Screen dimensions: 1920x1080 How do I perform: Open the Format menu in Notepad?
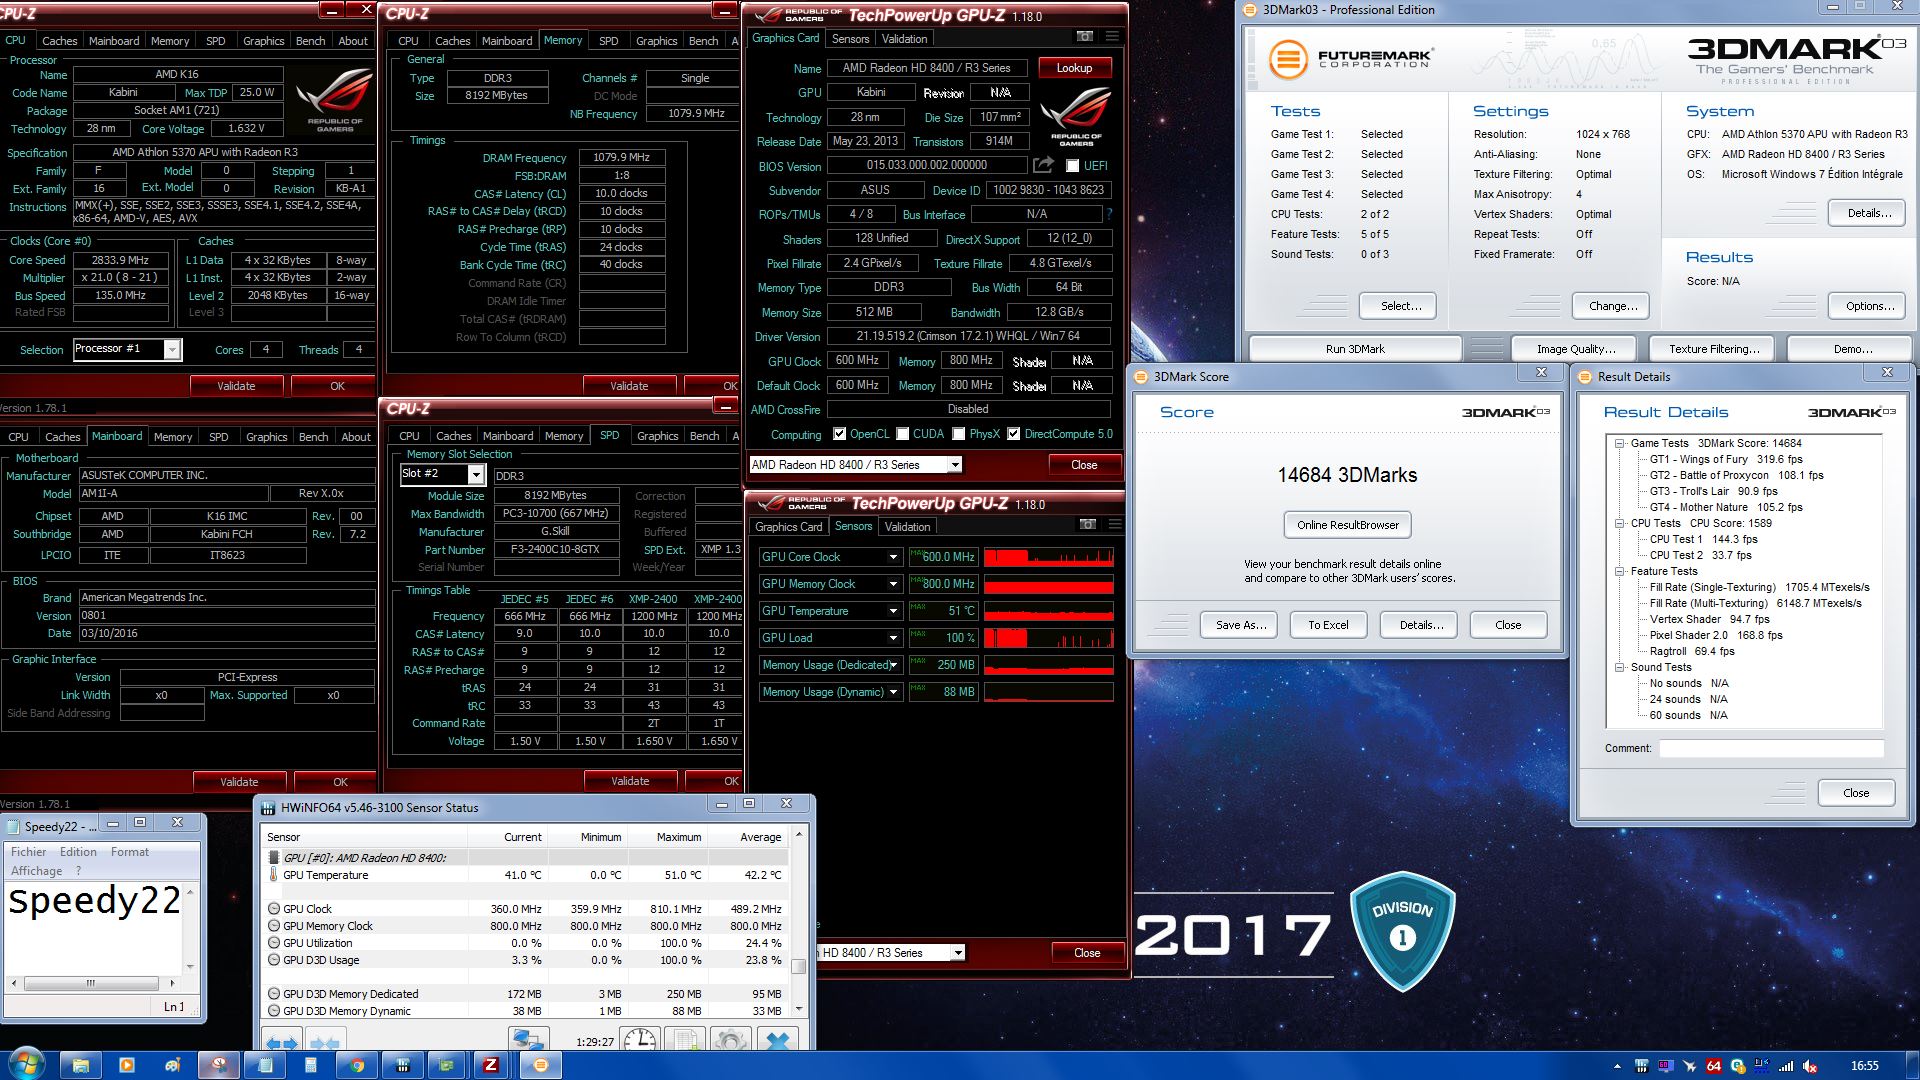click(129, 852)
